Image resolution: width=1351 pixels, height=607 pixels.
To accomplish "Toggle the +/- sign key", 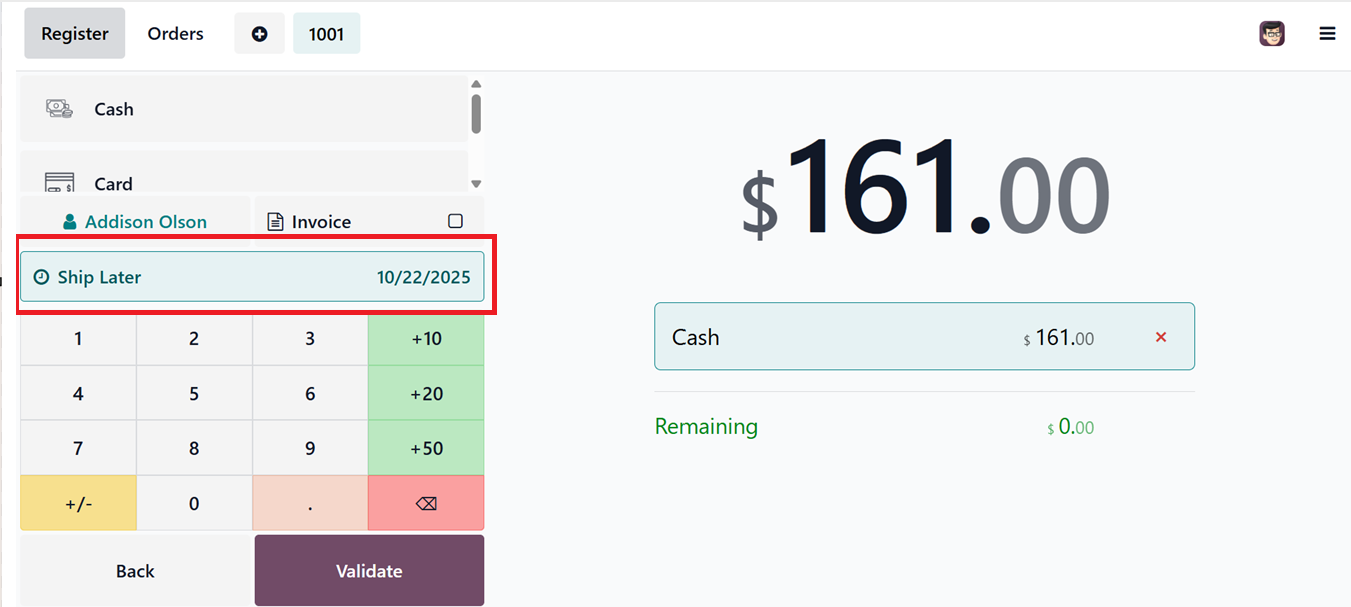I will [x=78, y=504].
